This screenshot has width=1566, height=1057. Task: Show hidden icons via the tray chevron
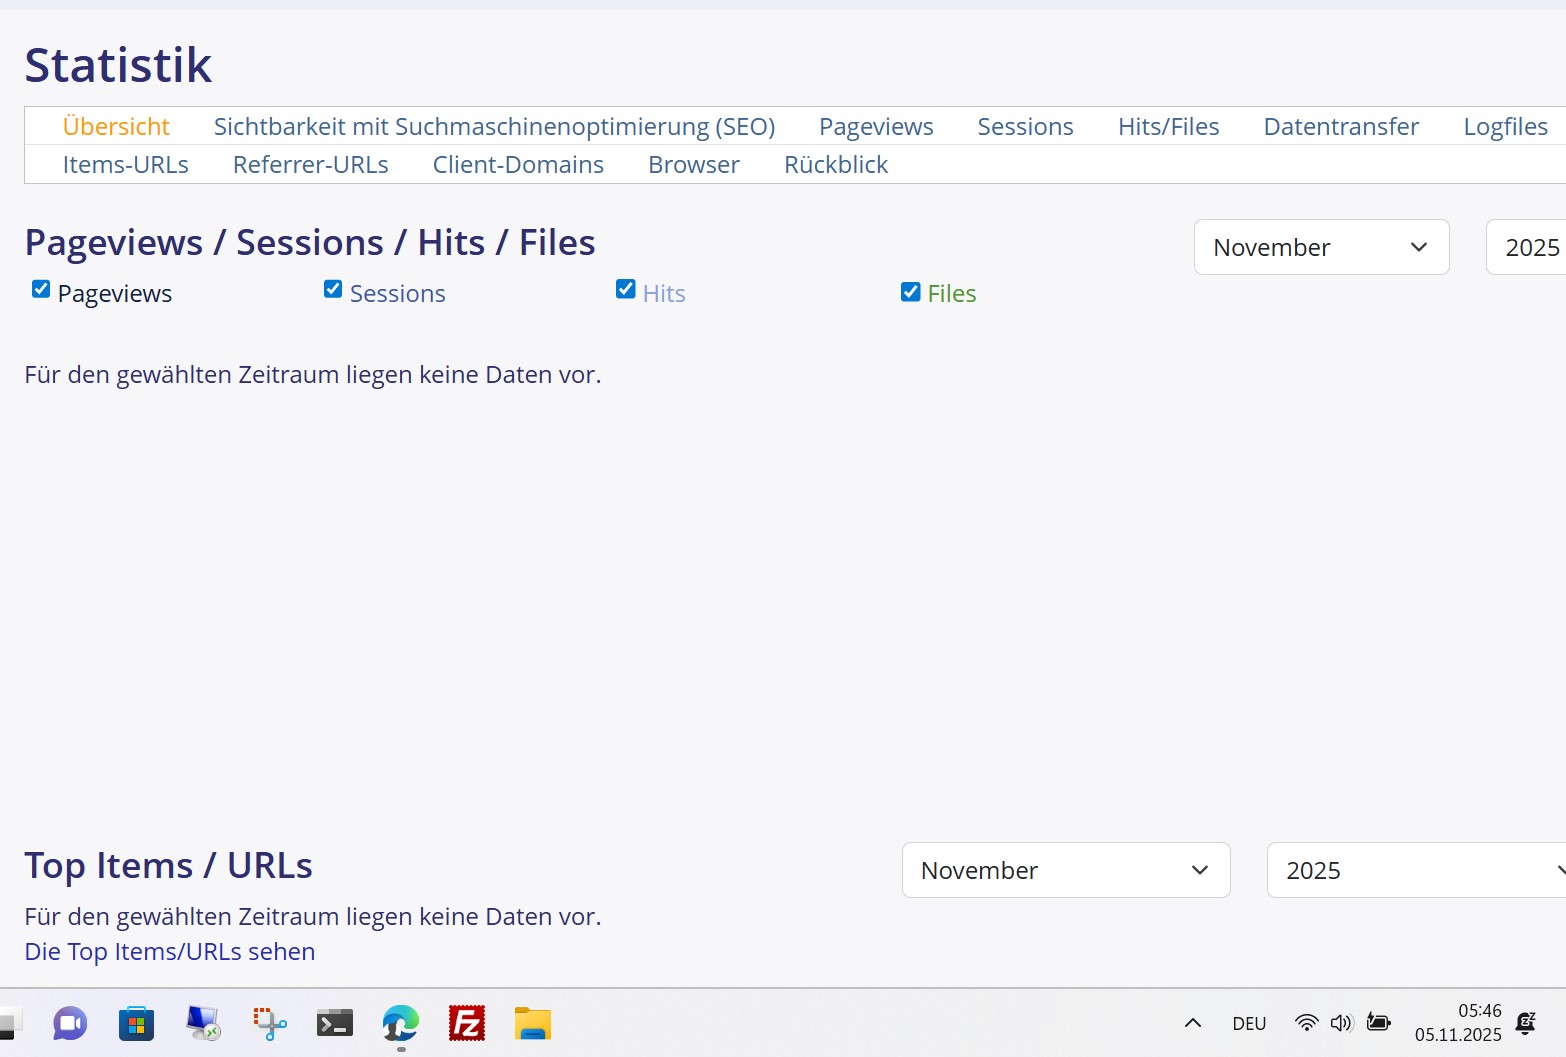pos(1193,1023)
